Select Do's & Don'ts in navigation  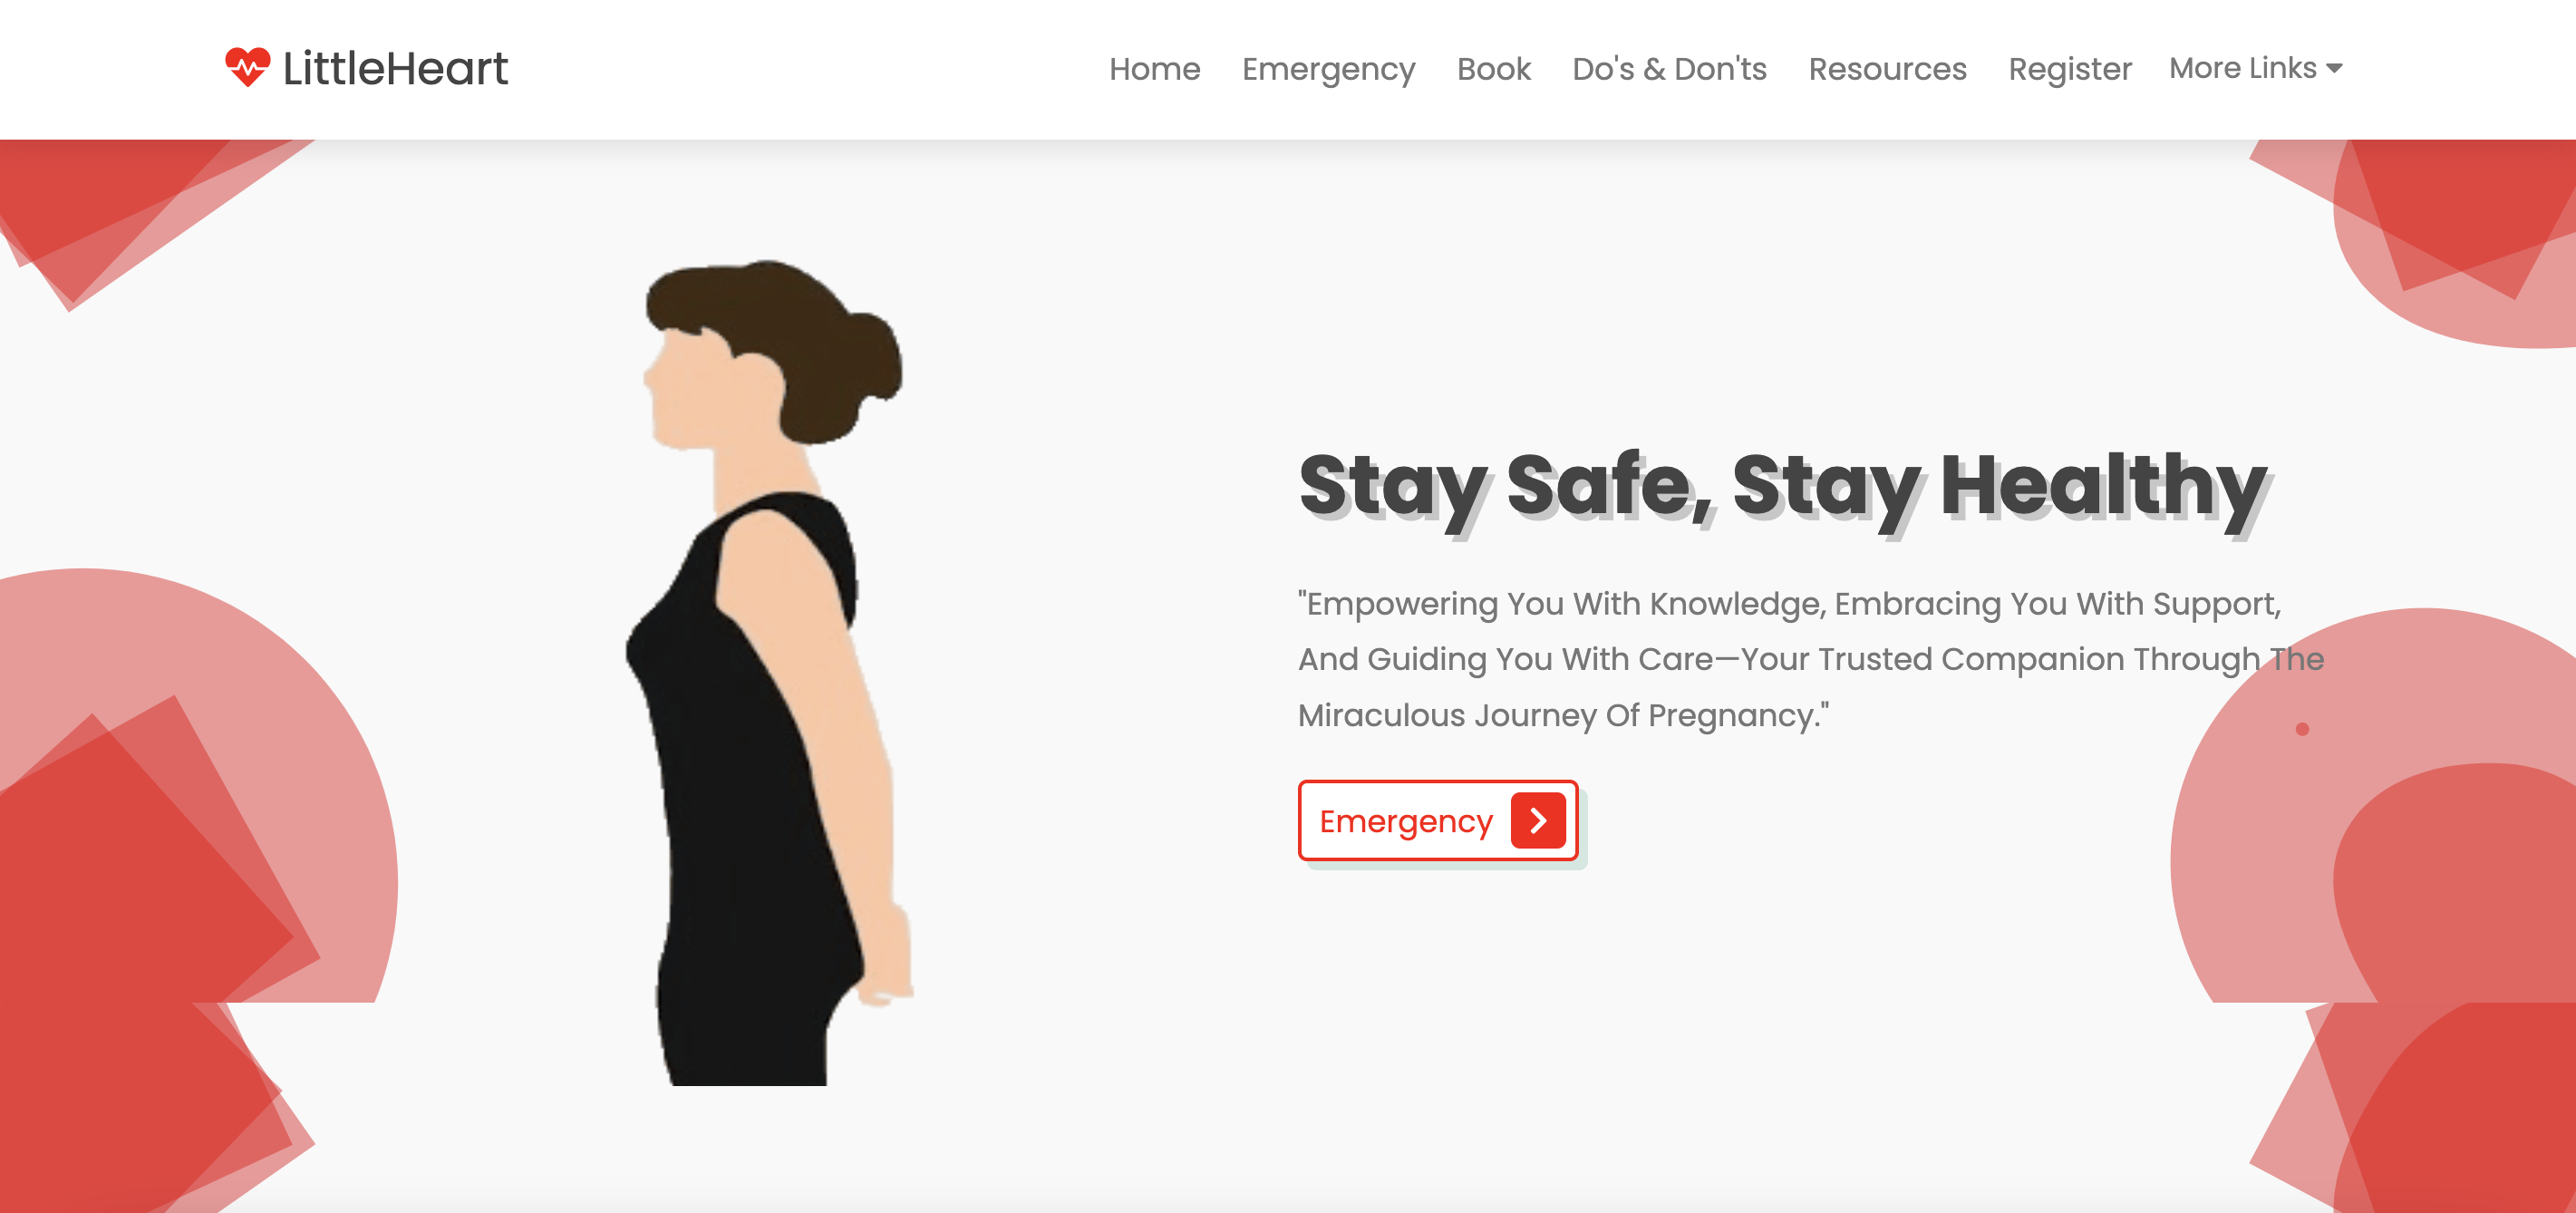coord(1669,68)
